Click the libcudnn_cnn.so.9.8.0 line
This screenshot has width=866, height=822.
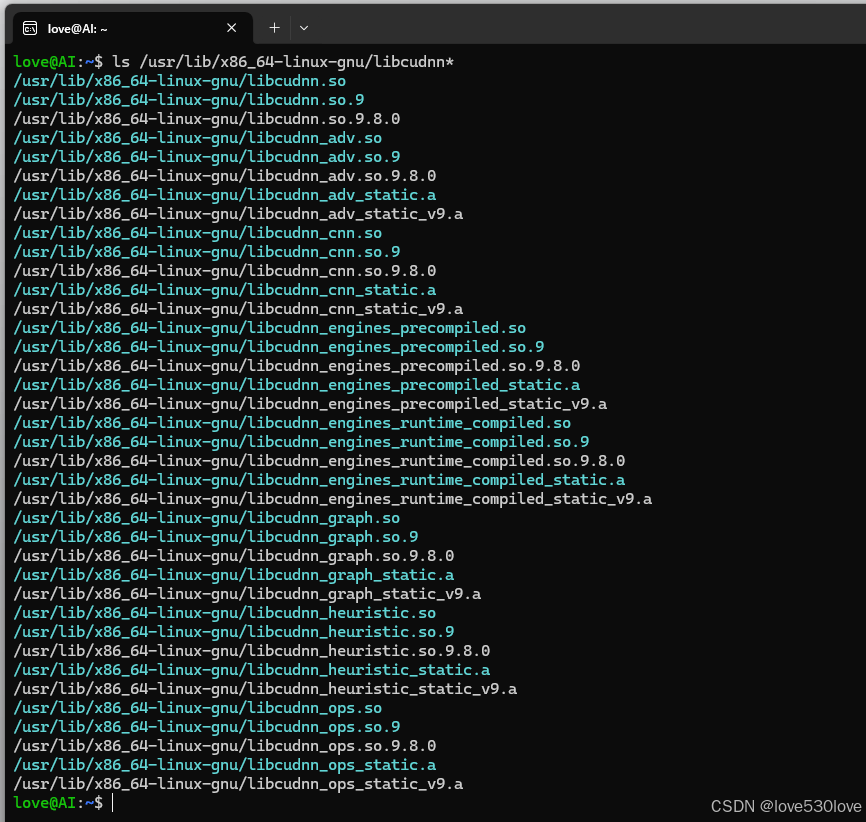(225, 271)
